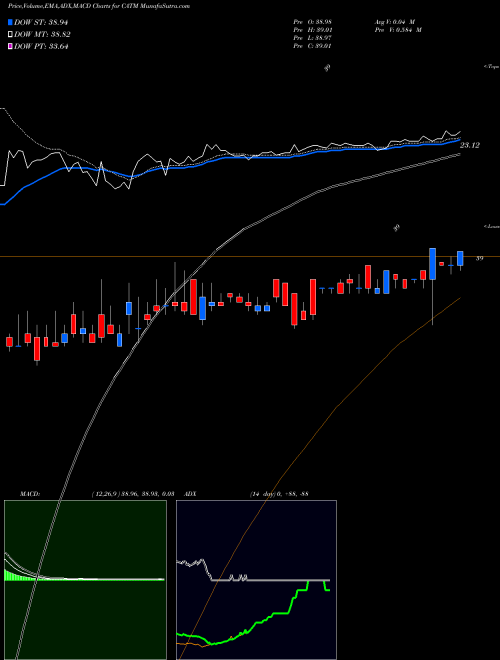Select the 'DOW MT: 38.82' legend text
This screenshot has height=660, width=500.
(x=42, y=35)
